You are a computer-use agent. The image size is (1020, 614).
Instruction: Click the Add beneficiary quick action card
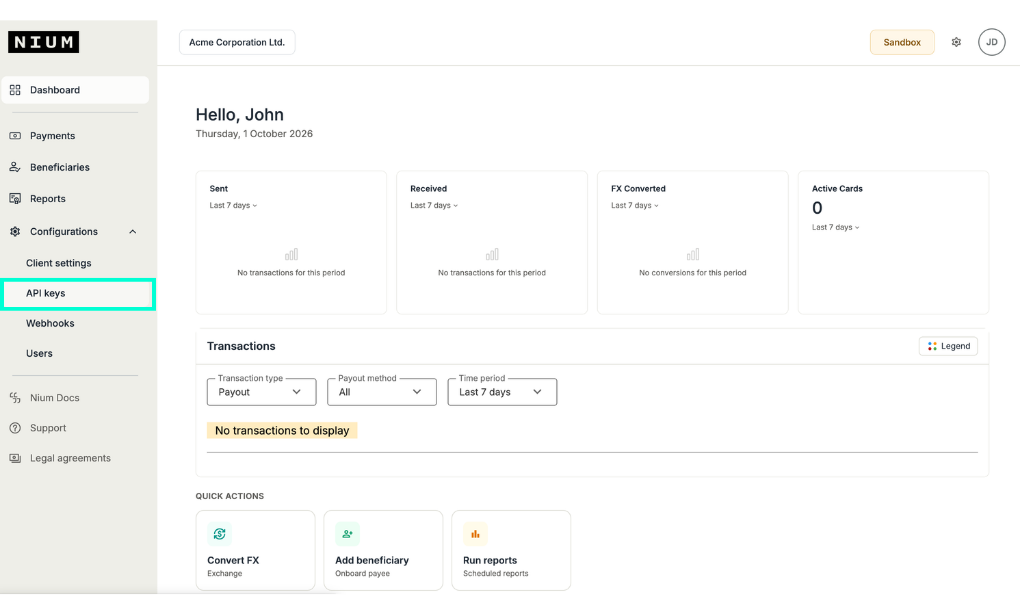(383, 550)
